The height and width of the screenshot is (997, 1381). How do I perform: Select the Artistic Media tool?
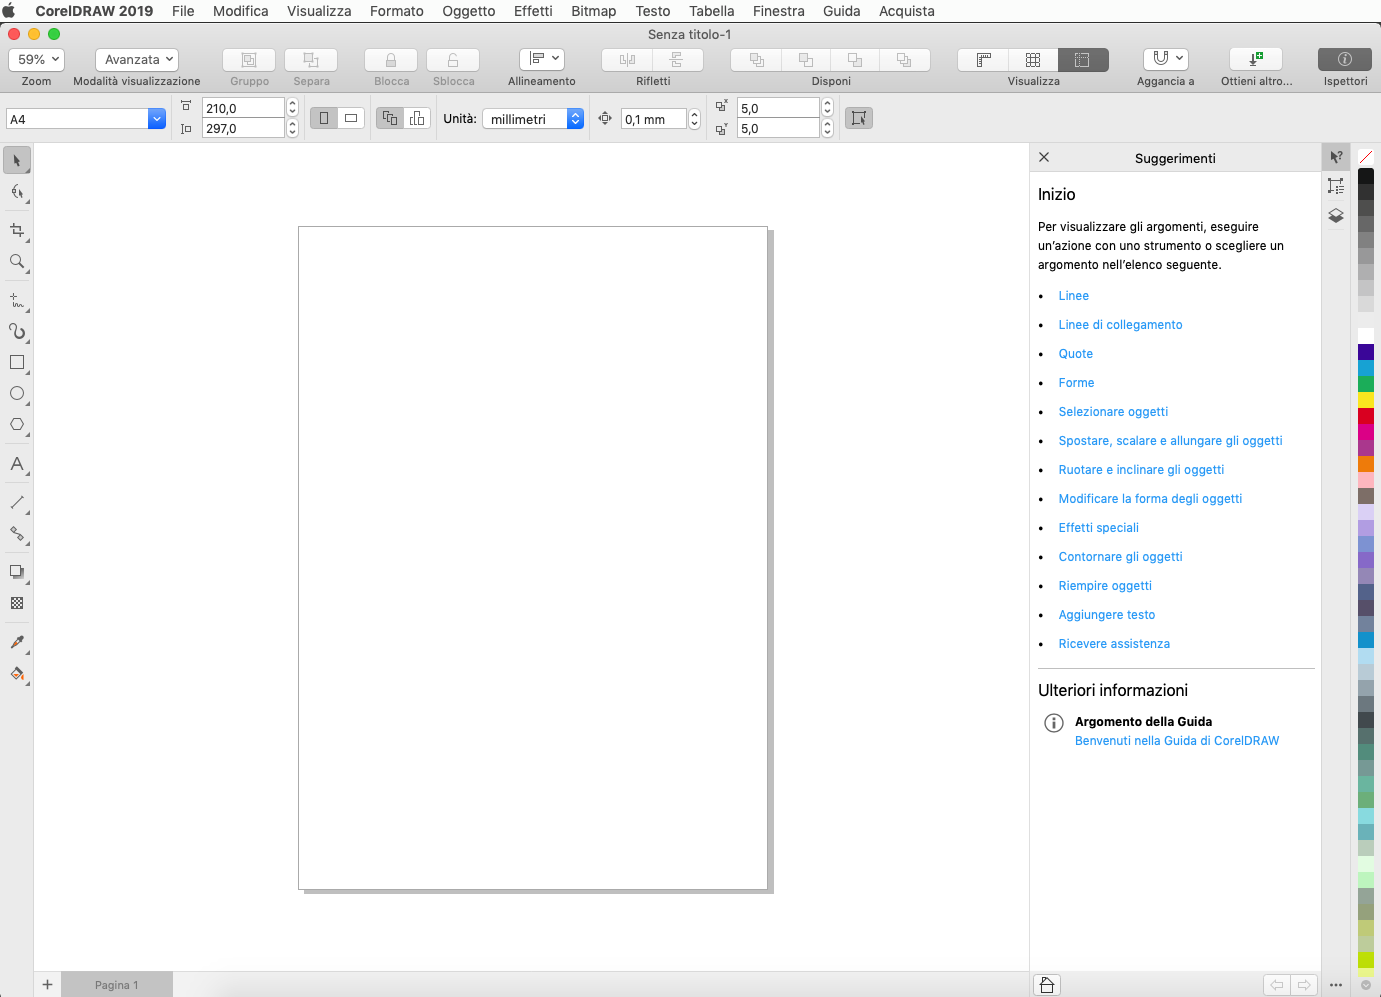click(17, 331)
